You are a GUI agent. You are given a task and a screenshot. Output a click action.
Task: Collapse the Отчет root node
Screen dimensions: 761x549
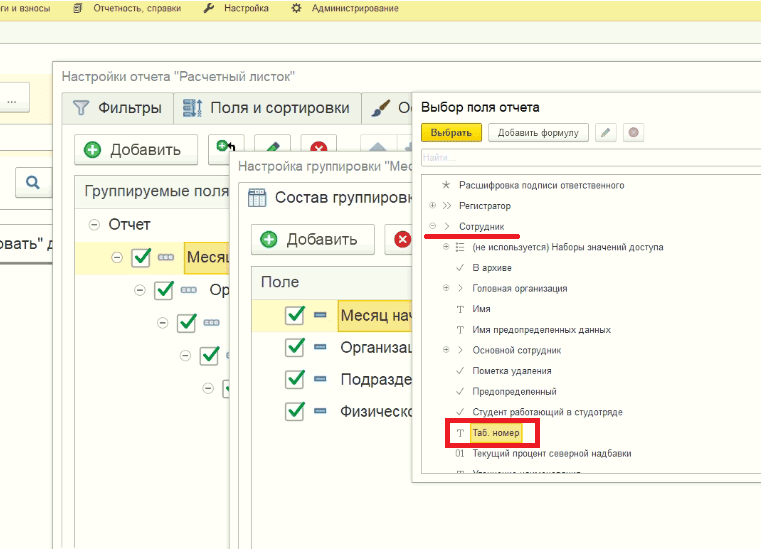coord(94,224)
